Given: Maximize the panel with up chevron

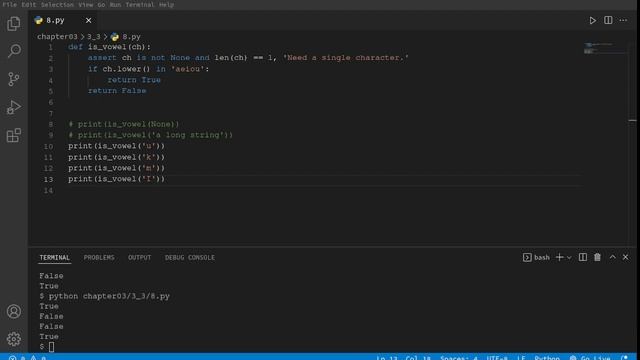Looking at the screenshot, I should click(x=612, y=257).
